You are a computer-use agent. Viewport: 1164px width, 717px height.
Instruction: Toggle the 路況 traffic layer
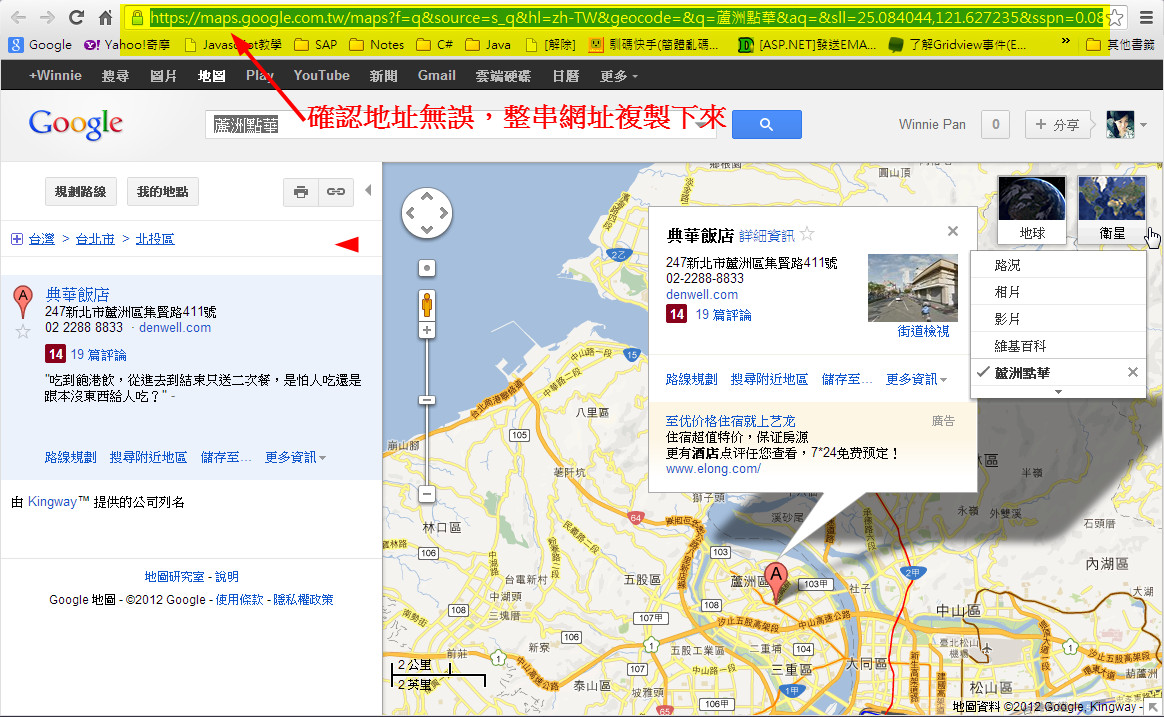pos(1058,265)
